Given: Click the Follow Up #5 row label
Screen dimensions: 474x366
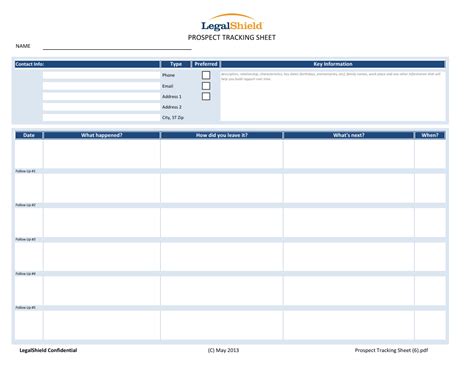Looking at the screenshot, I should [x=25, y=308].
